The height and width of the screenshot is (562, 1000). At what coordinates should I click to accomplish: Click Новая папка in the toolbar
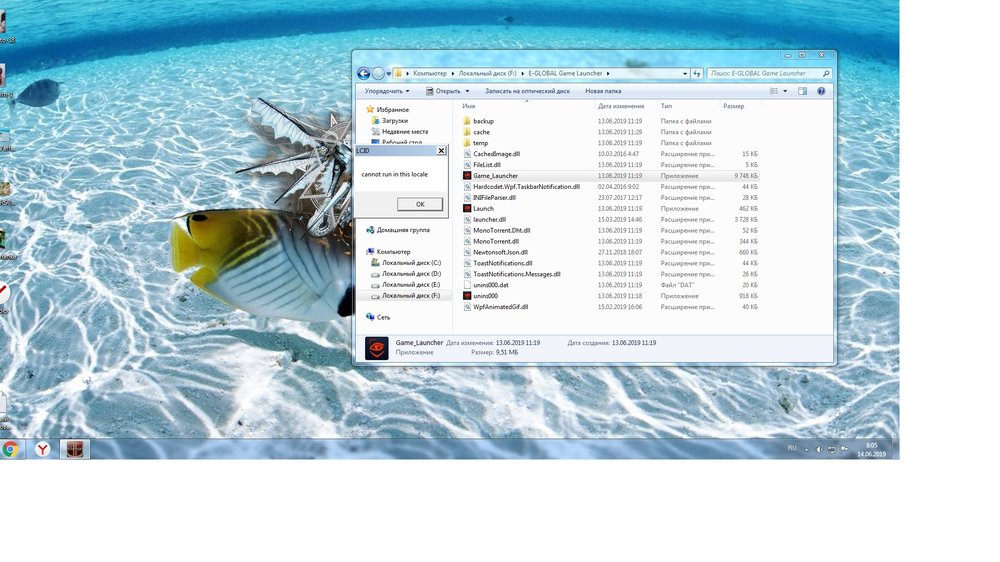[603, 91]
